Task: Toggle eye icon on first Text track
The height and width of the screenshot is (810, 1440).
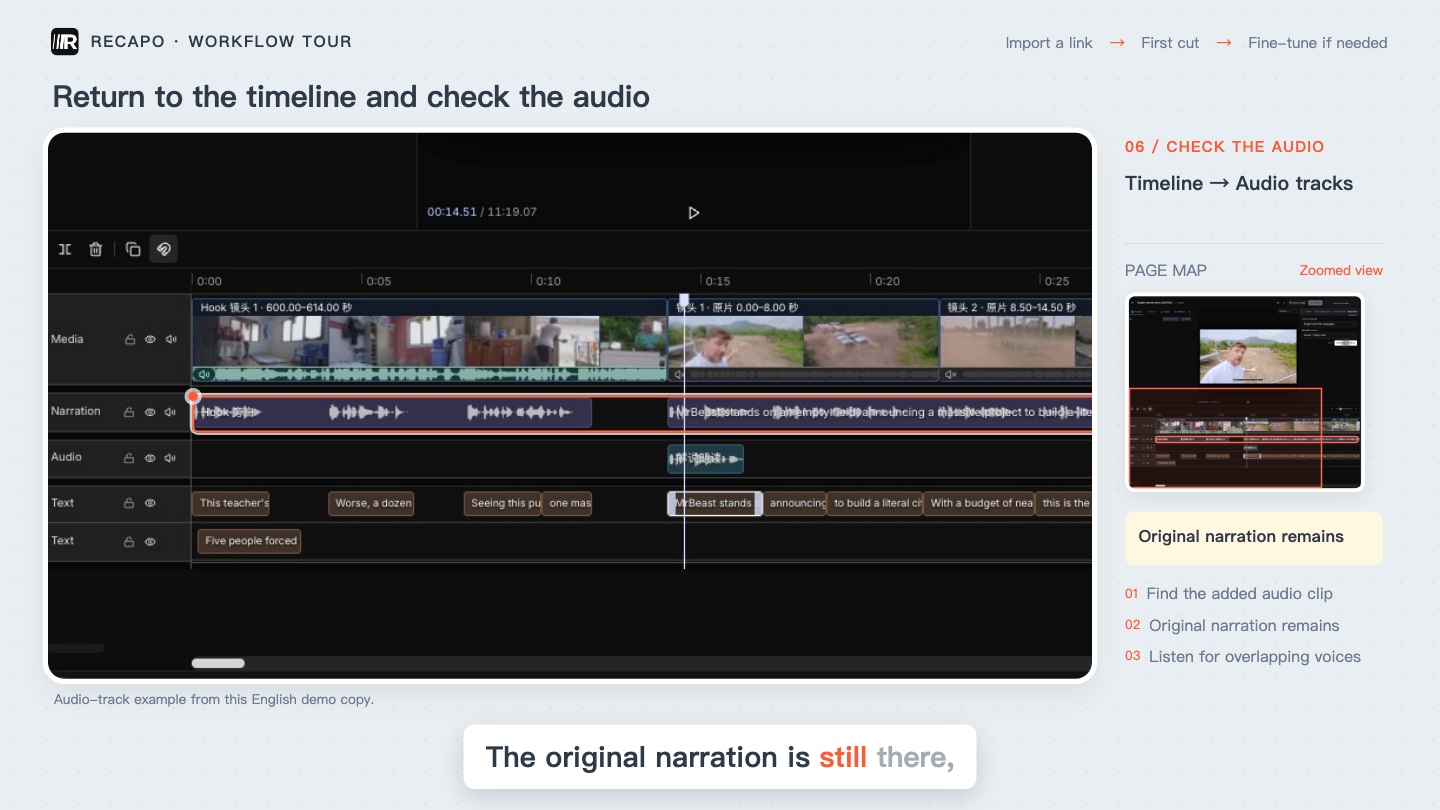Action: [x=150, y=504]
